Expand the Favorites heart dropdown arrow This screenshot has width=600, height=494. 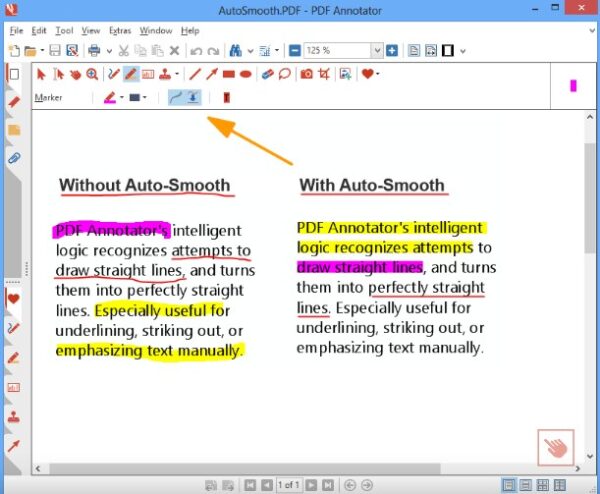[x=377, y=74]
